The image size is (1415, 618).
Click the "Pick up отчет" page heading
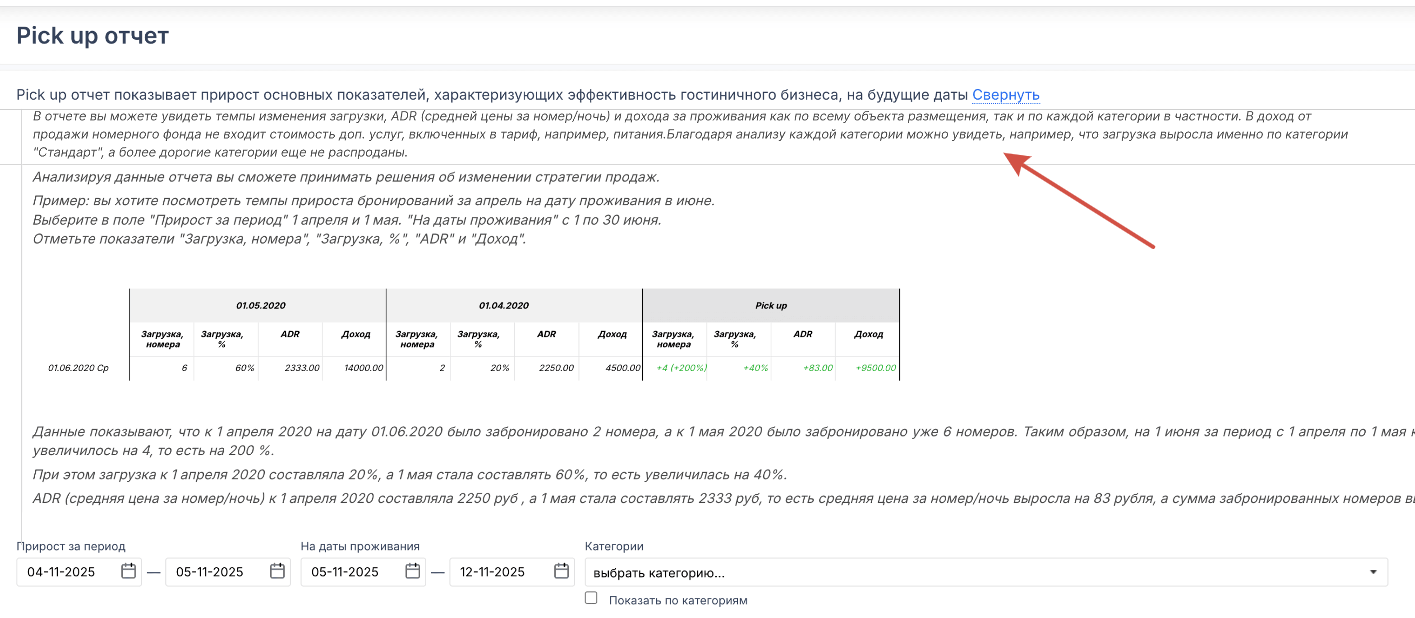click(93, 36)
